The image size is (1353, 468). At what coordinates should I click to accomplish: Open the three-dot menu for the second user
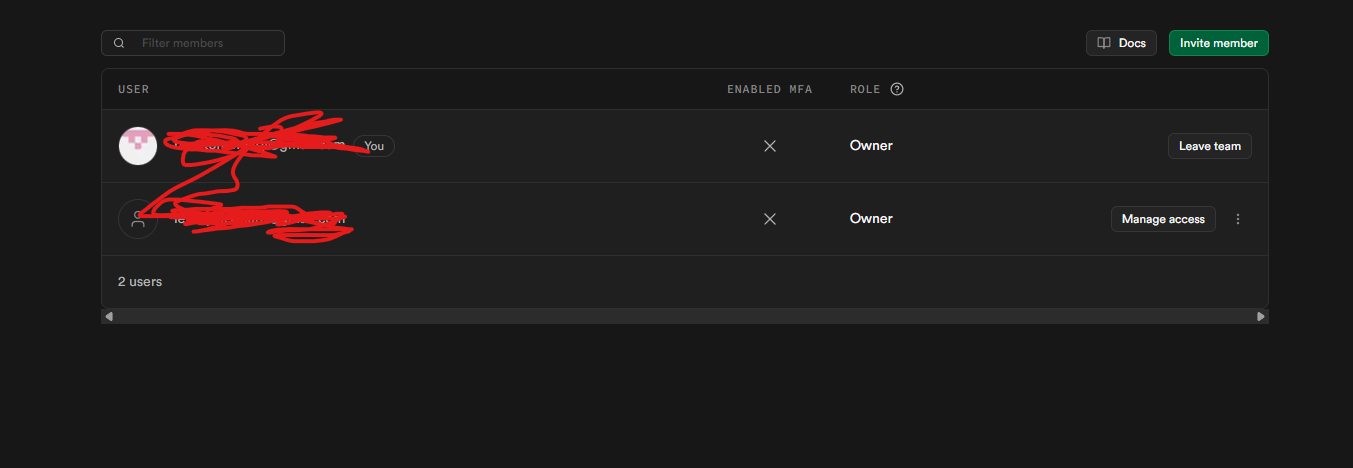click(1238, 219)
